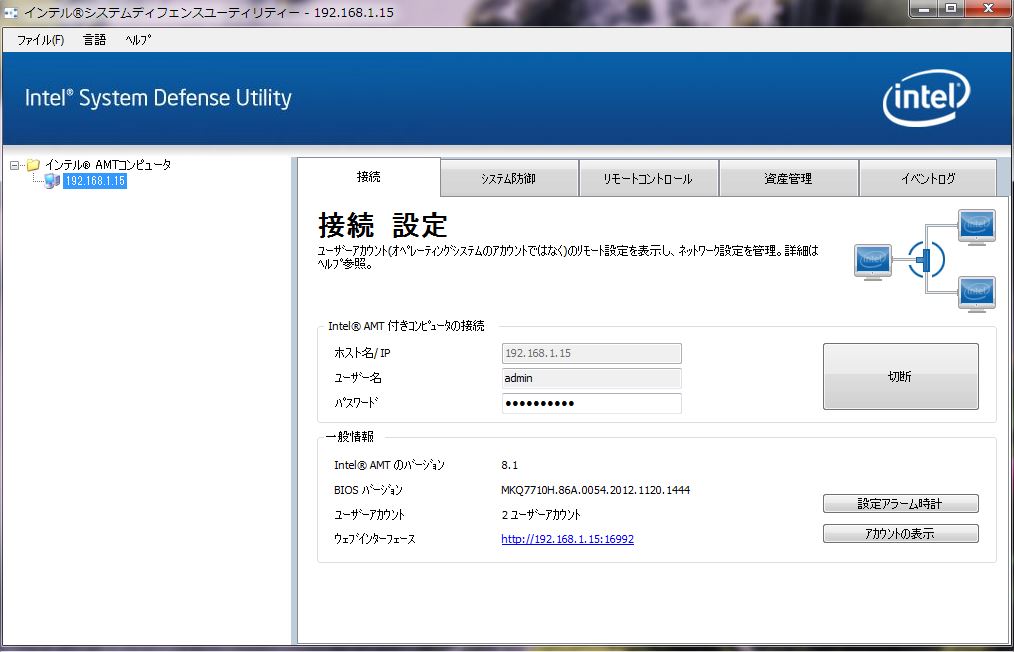Click the Intel® AMT 付きコンピュータの接続 group title
Screen dimensions: 1014x652
(x=406, y=326)
